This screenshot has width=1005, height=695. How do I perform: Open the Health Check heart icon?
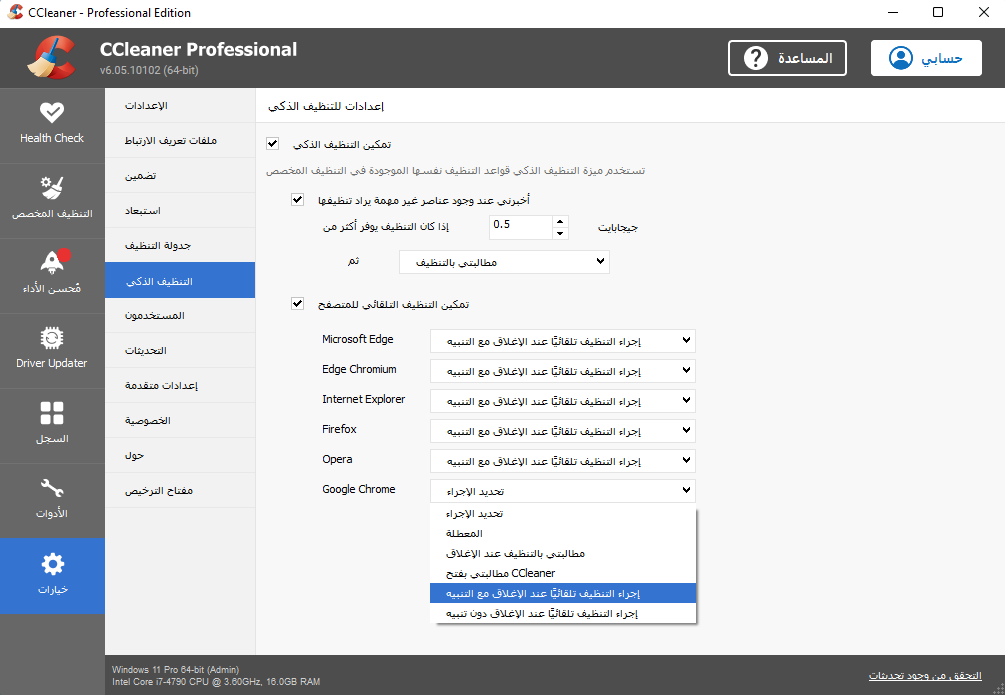click(51, 112)
